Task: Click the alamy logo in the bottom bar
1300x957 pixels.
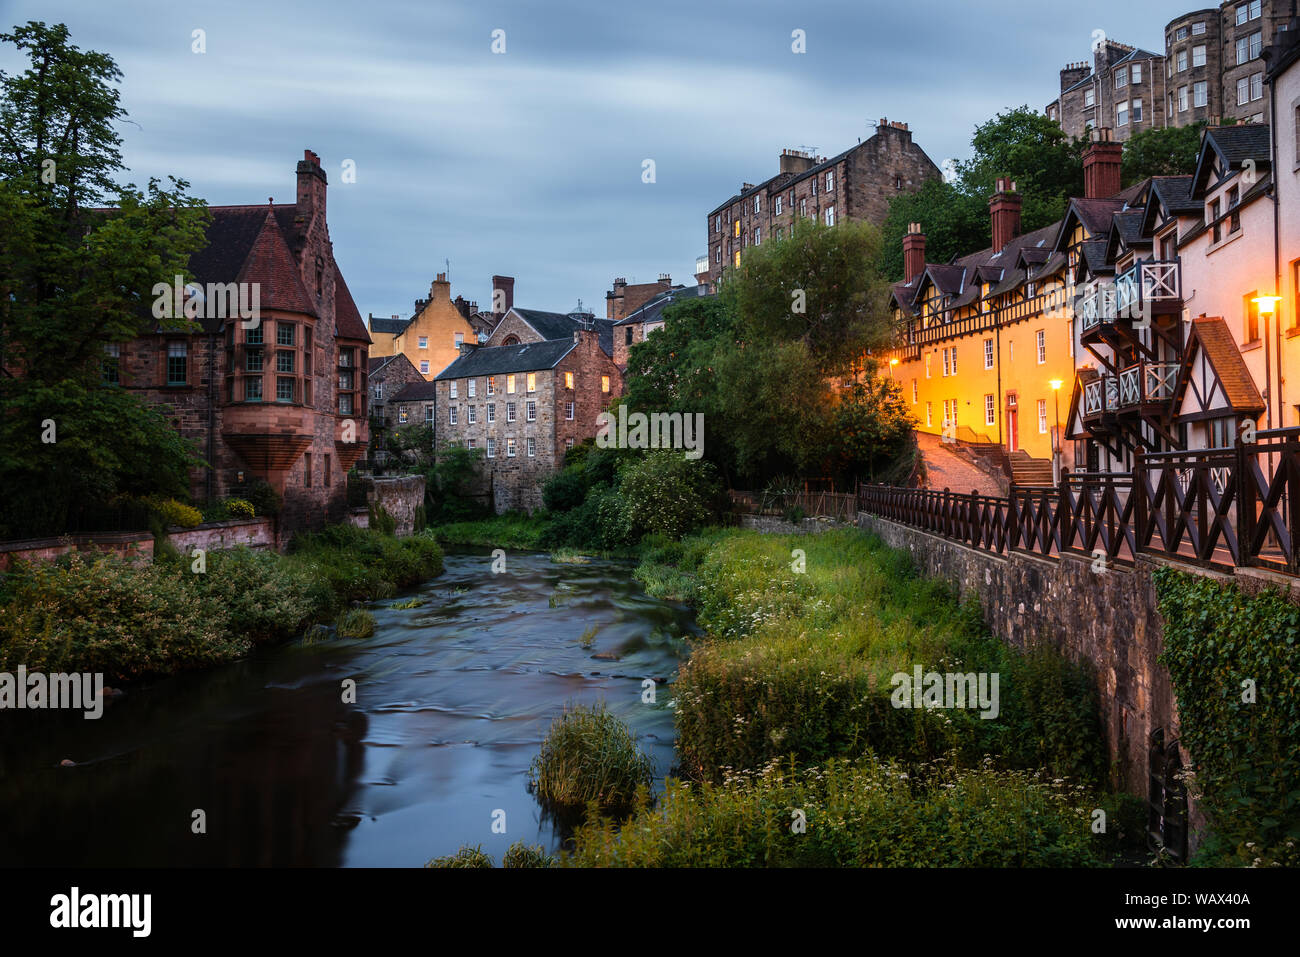Action: tap(100, 912)
